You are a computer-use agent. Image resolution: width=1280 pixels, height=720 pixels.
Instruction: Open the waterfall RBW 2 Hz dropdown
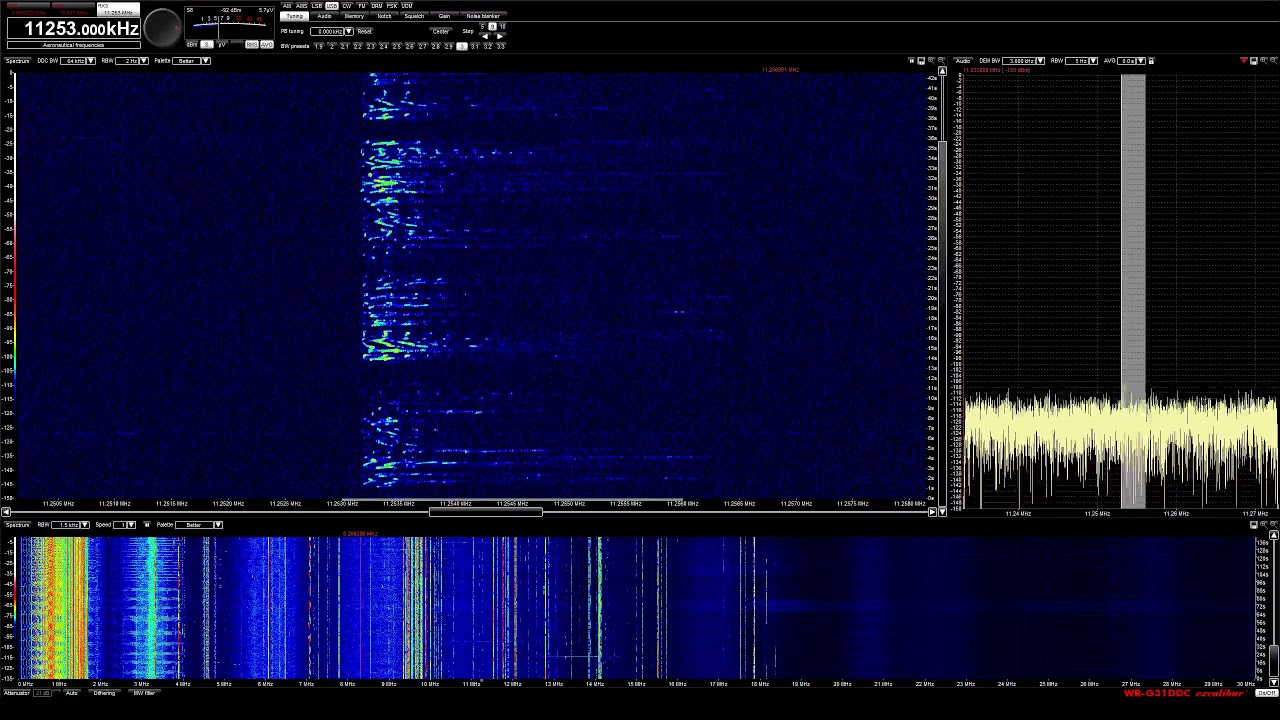click(x=144, y=61)
